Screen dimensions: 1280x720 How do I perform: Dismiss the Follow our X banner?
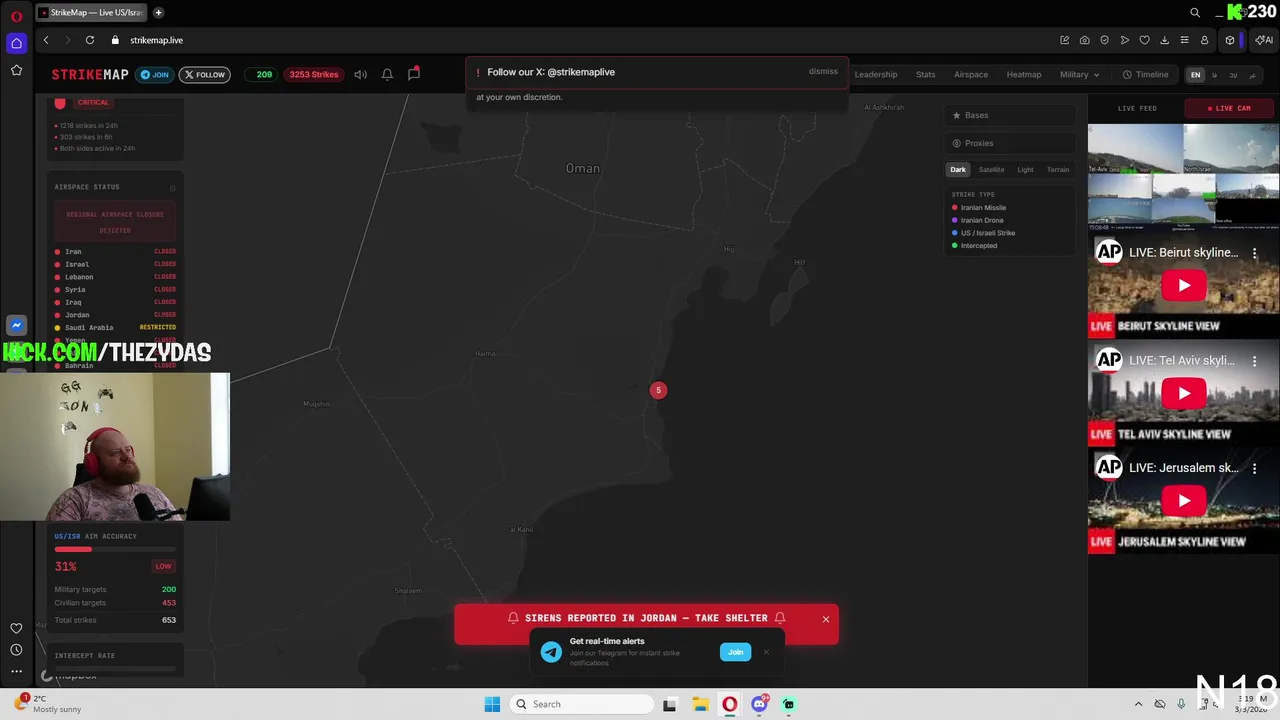coord(823,72)
